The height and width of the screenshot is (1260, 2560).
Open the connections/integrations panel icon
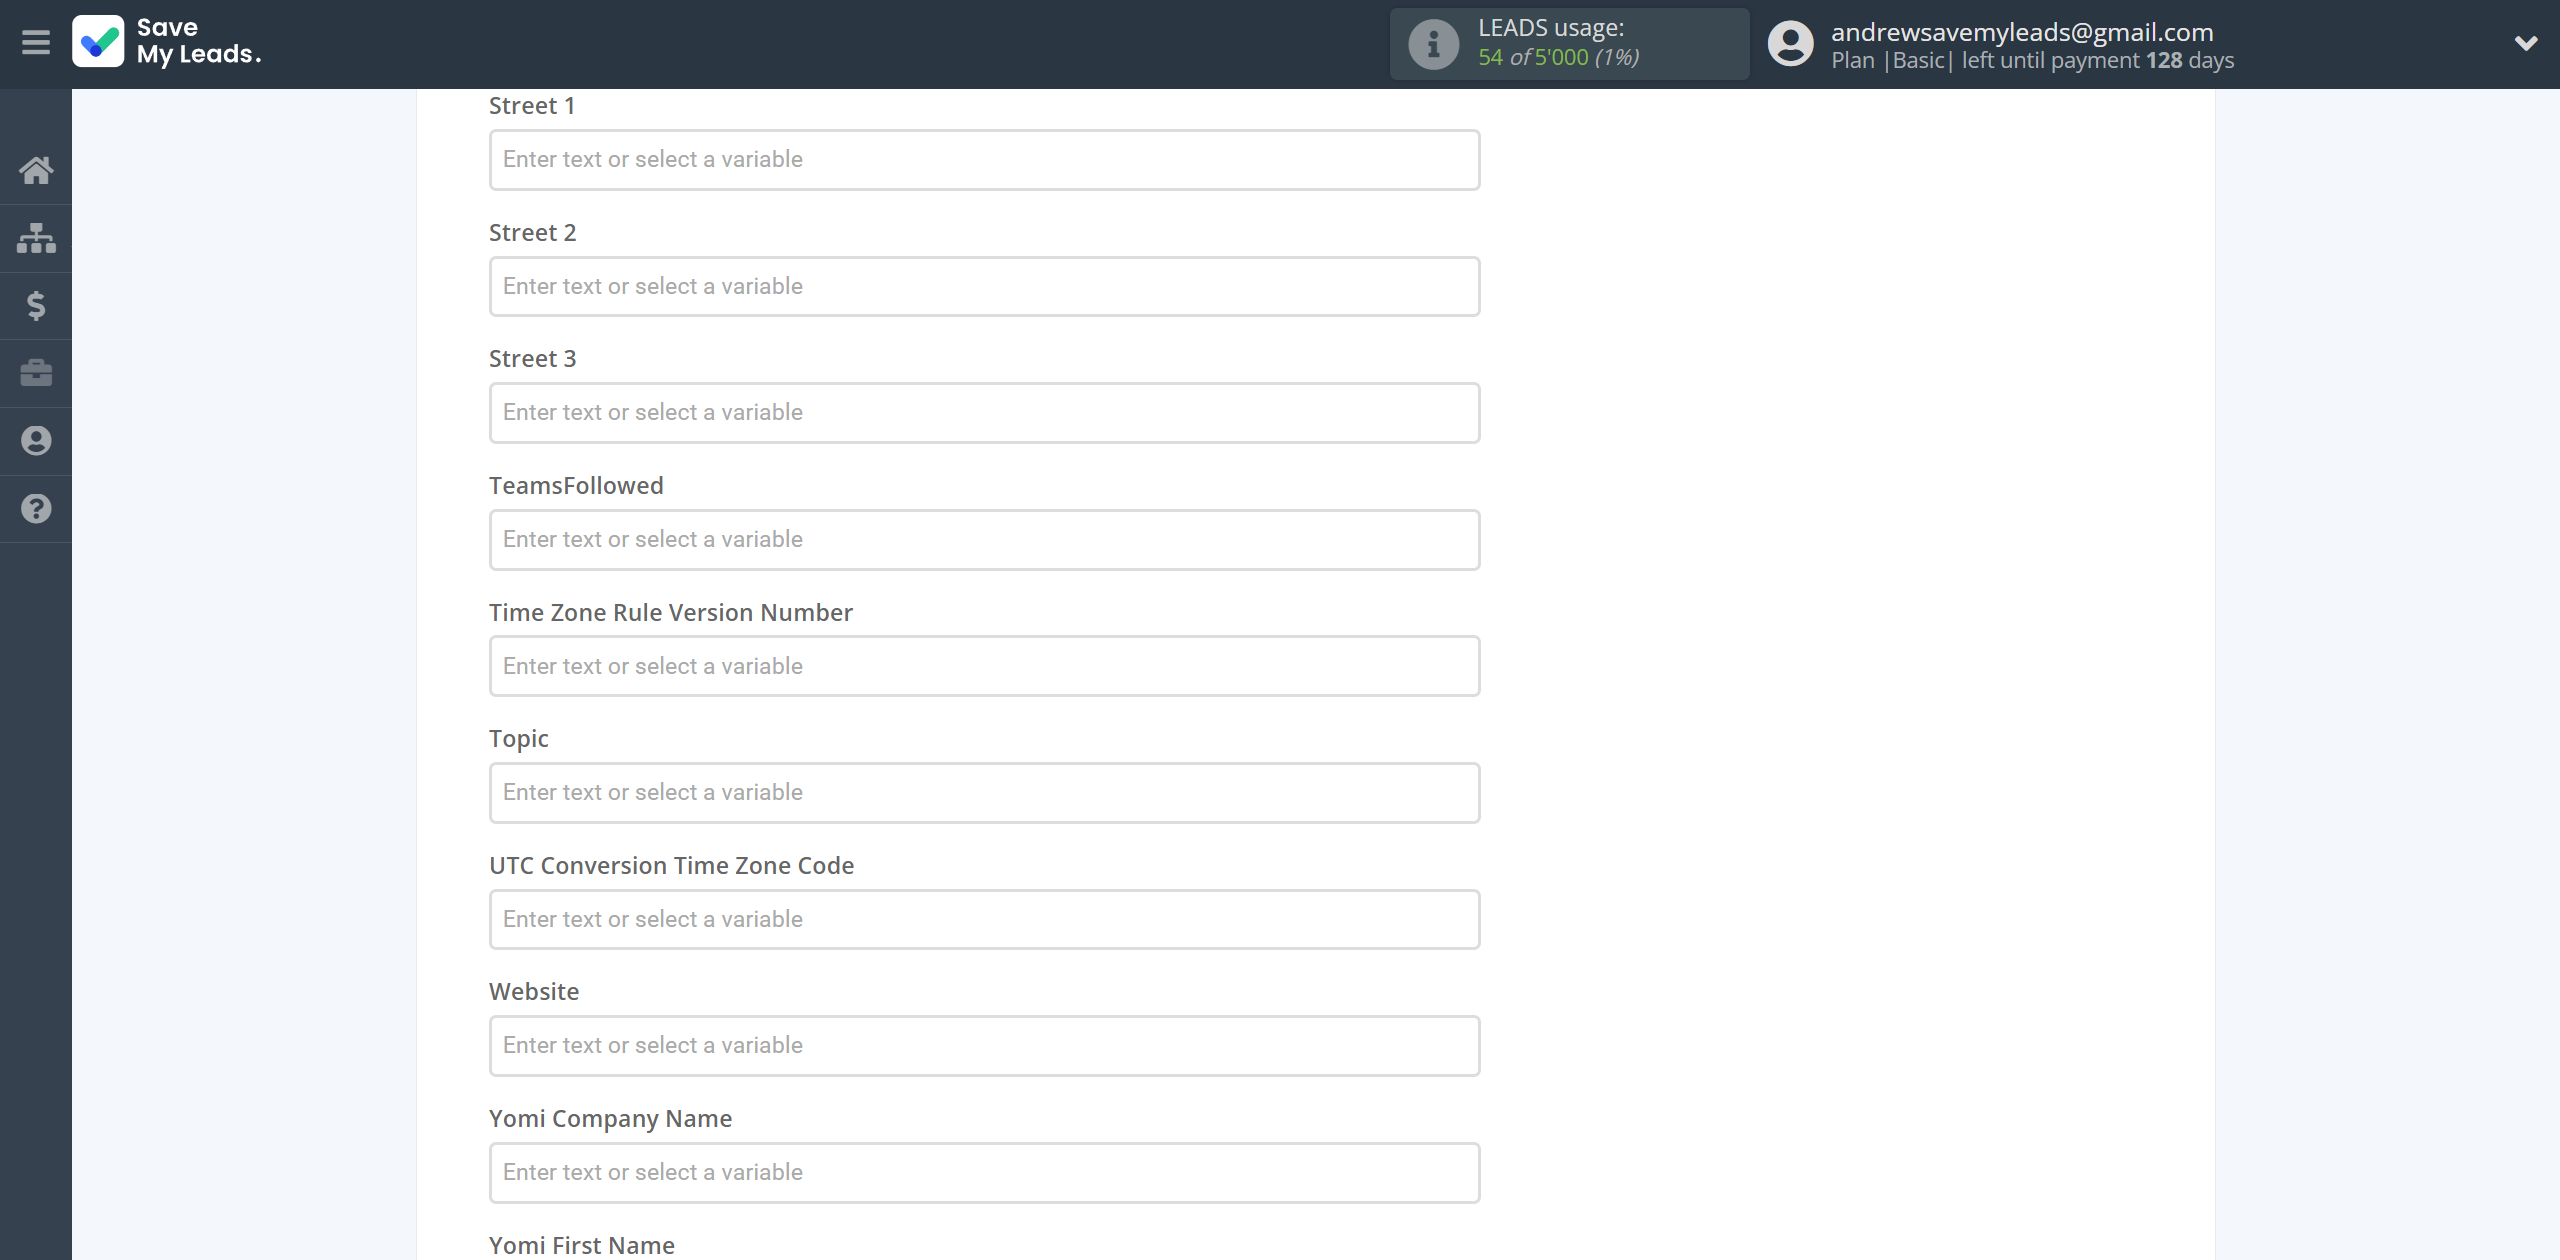36,237
